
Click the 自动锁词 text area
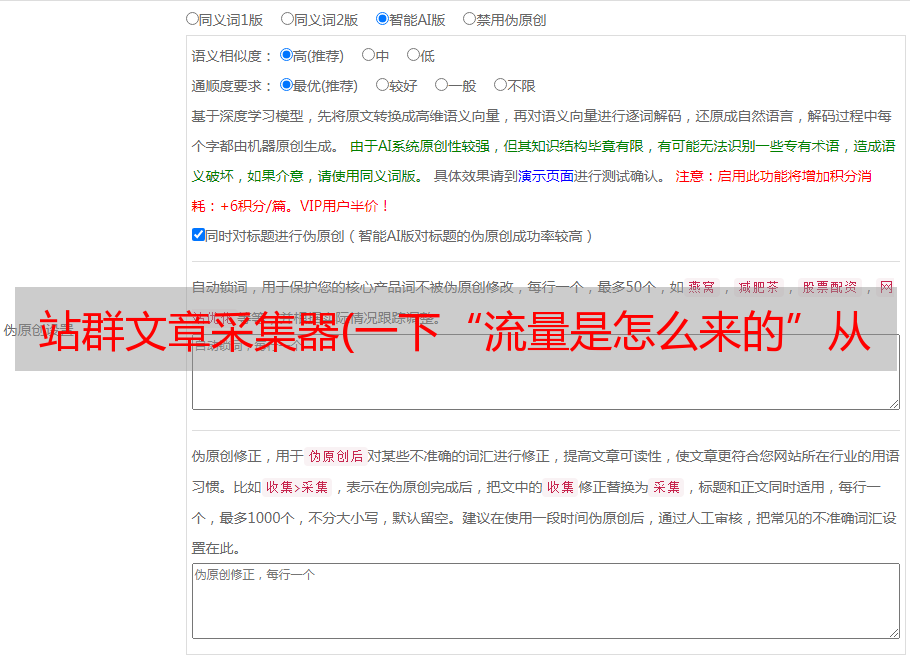(546, 372)
